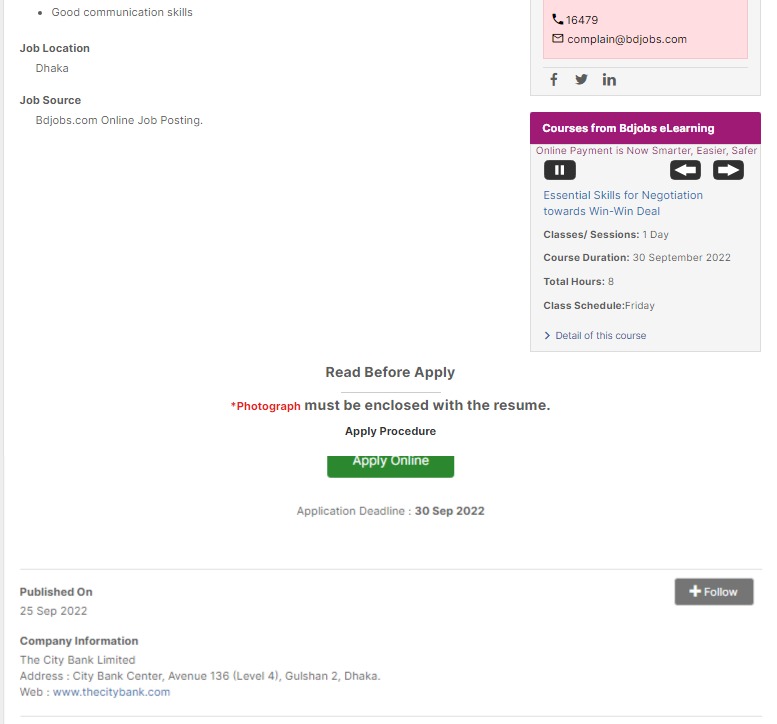Click the Apply Procedure label

click(x=390, y=431)
